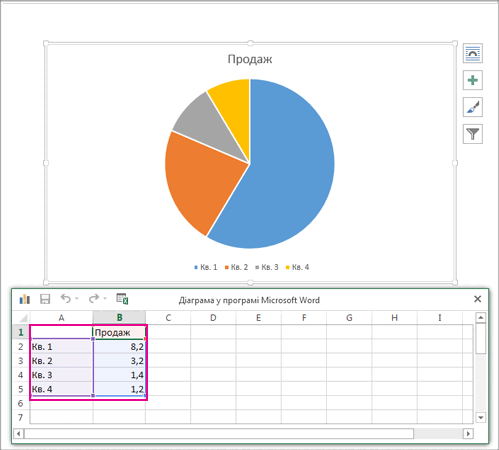Open the Layout Options button beside chart
499x450 pixels.
point(473,53)
